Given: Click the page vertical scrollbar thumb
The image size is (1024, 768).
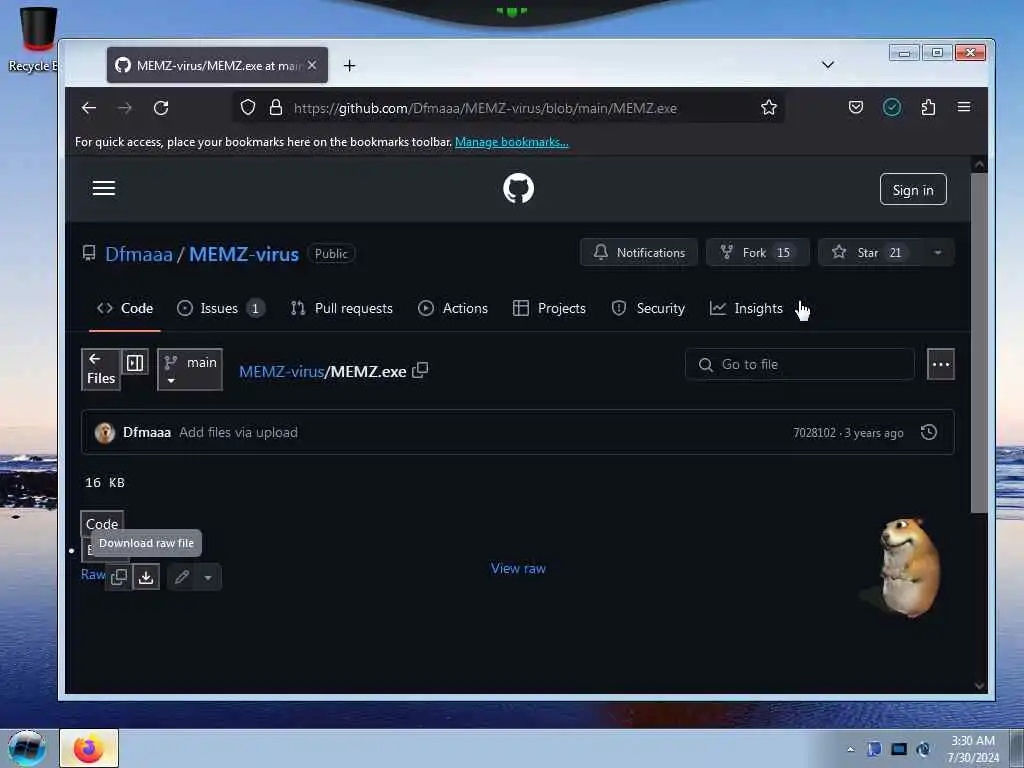Looking at the screenshot, I should coord(978,343).
